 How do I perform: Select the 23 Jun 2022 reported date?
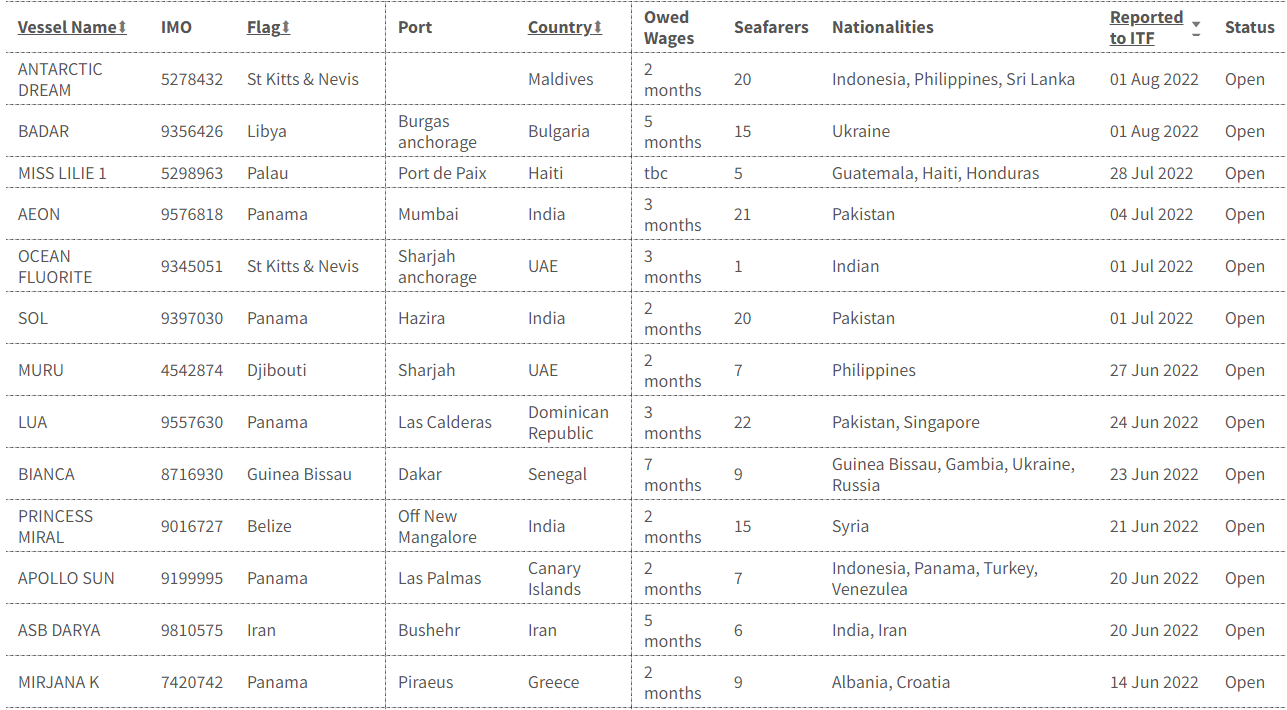(x=1153, y=474)
